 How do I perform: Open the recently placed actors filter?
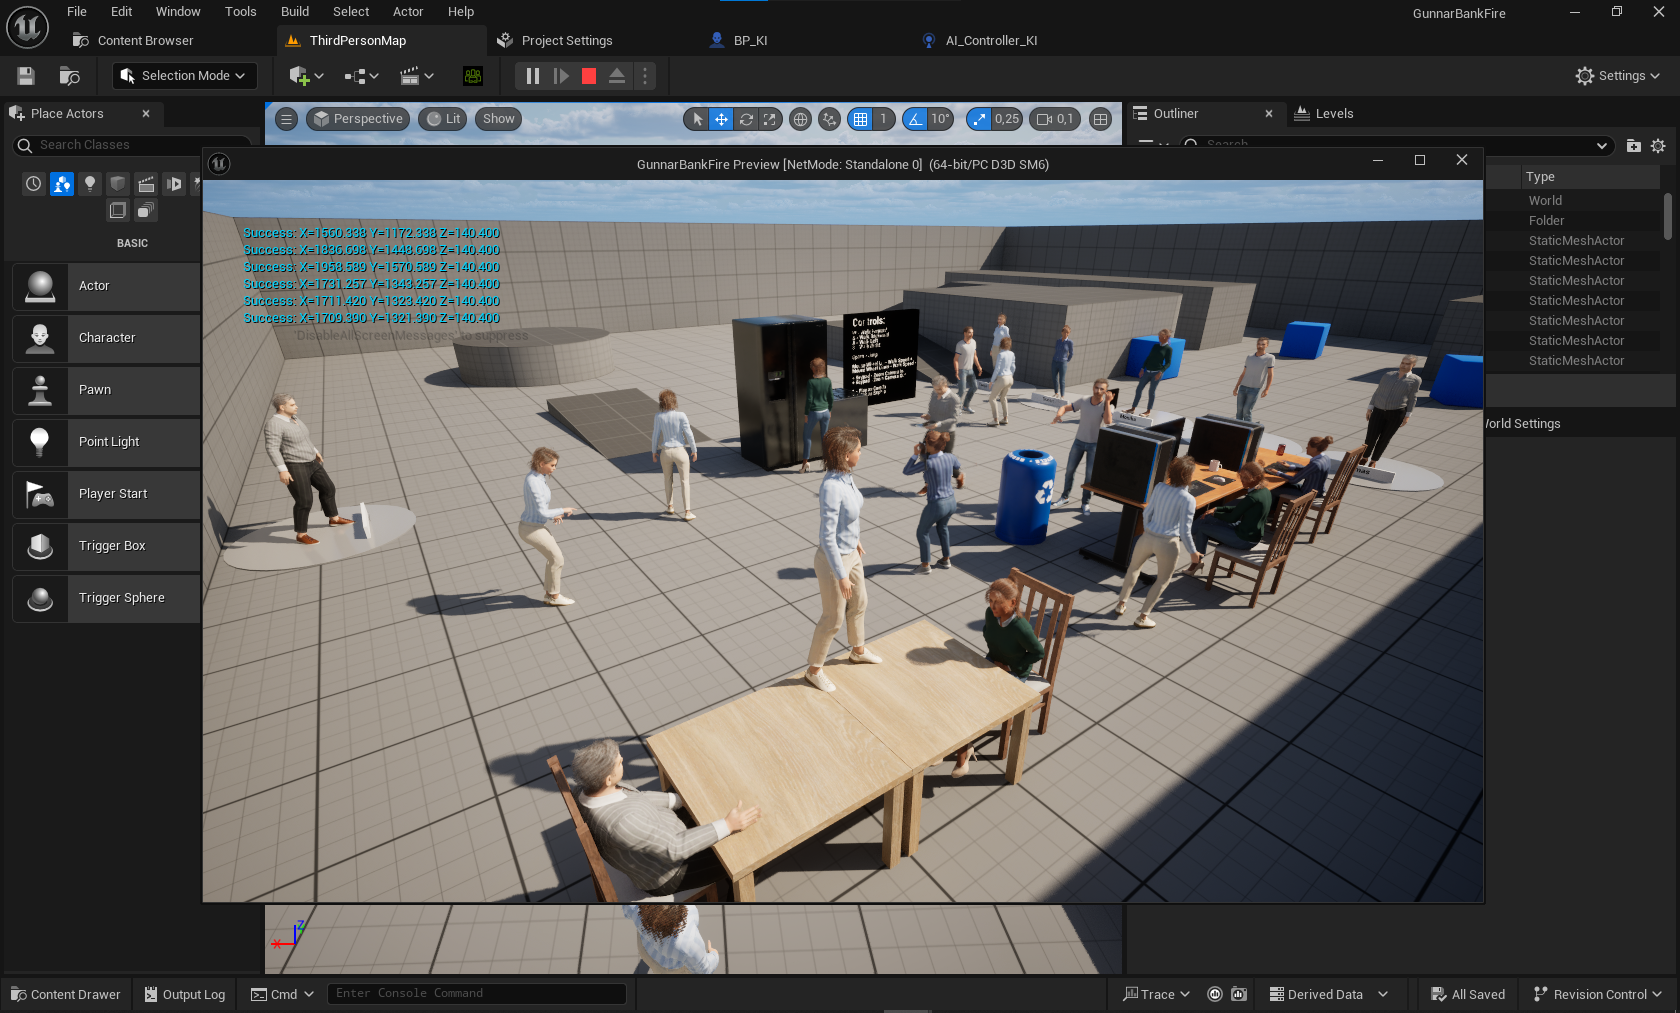34,183
